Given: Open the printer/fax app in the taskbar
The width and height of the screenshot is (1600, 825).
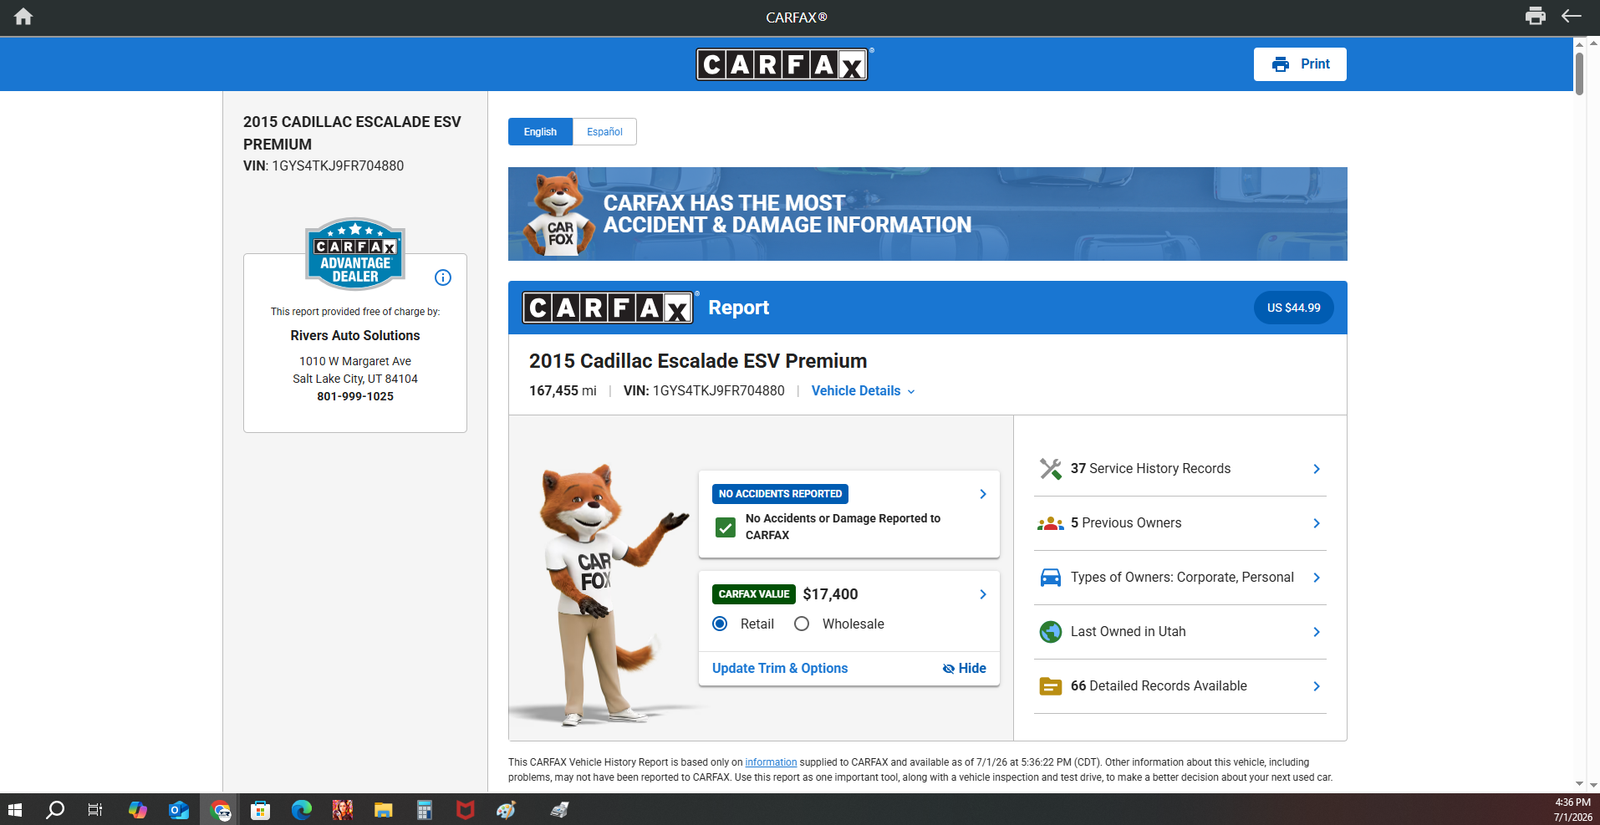Looking at the screenshot, I should (x=559, y=810).
